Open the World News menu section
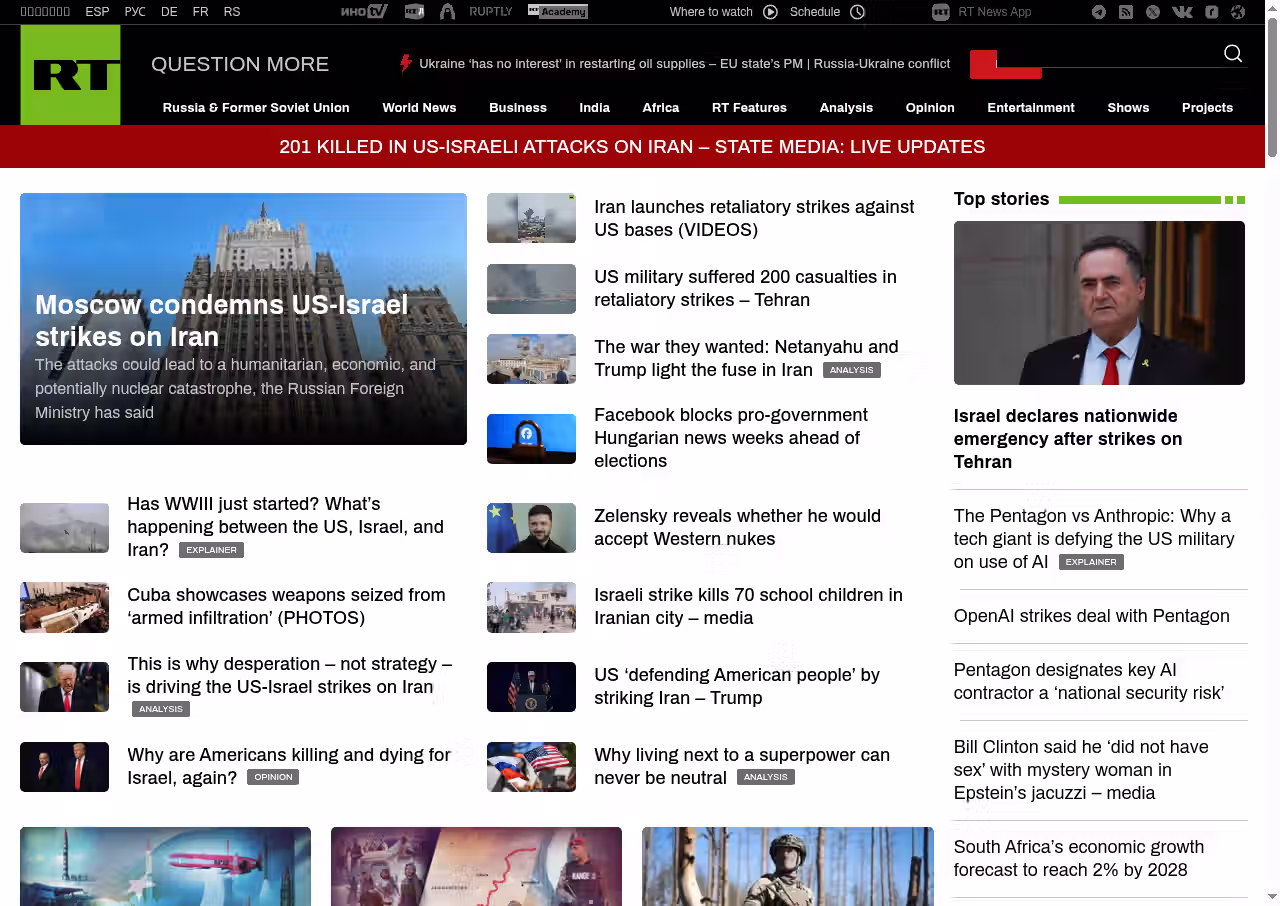 419,108
